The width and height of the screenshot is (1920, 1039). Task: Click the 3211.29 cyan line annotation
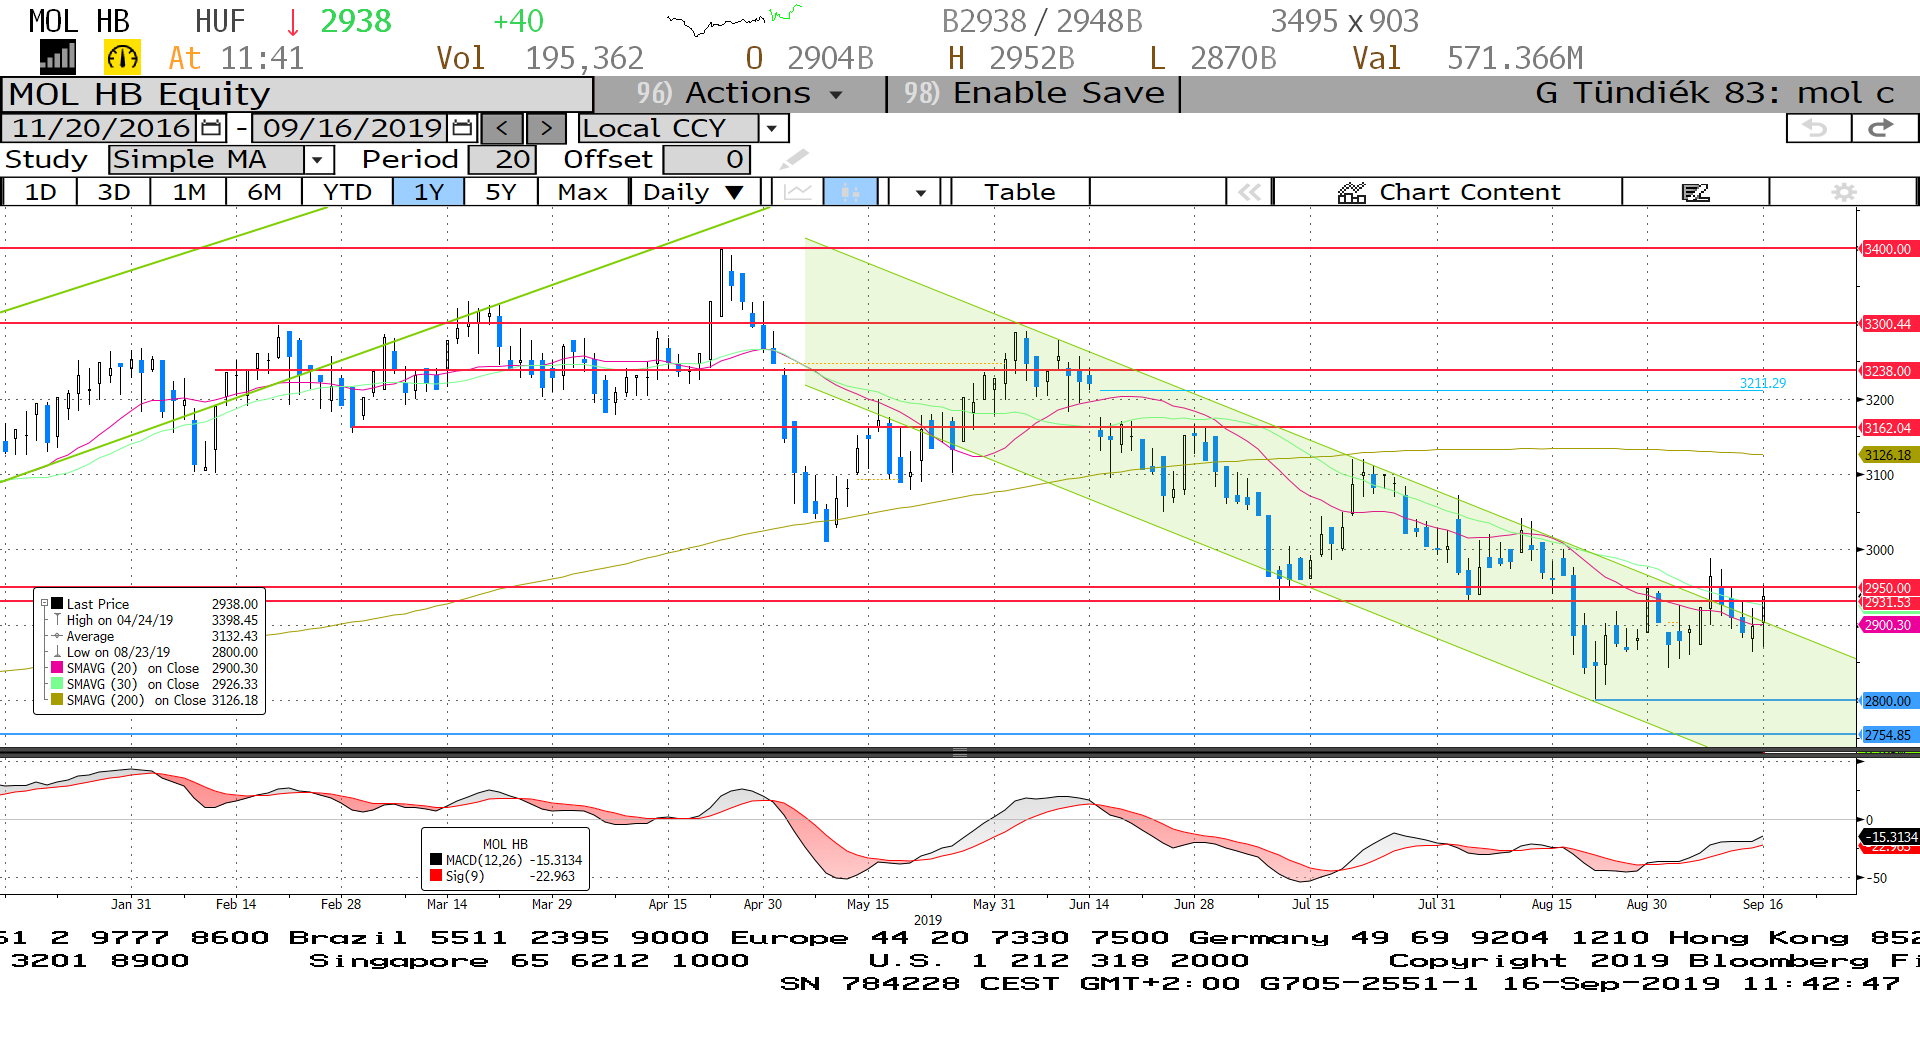coord(1762,383)
